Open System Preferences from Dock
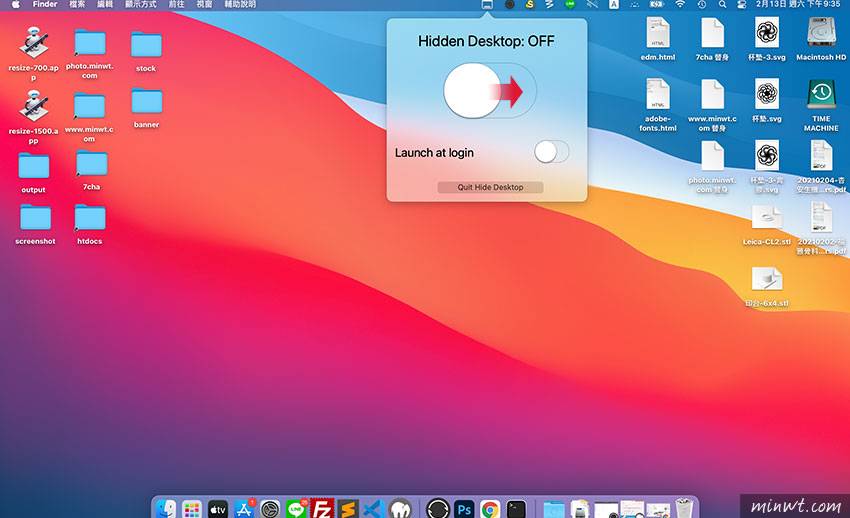This screenshot has width=850, height=518. click(x=270, y=509)
